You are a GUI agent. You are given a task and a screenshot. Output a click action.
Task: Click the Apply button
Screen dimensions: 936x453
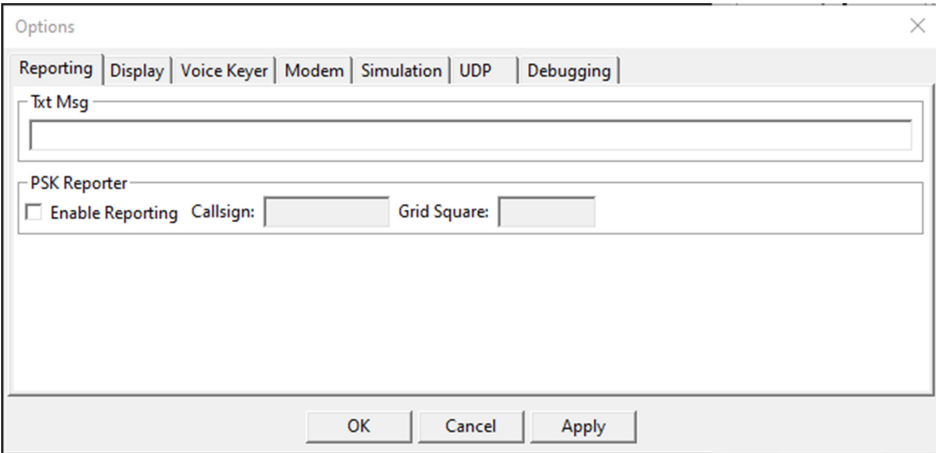583,426
